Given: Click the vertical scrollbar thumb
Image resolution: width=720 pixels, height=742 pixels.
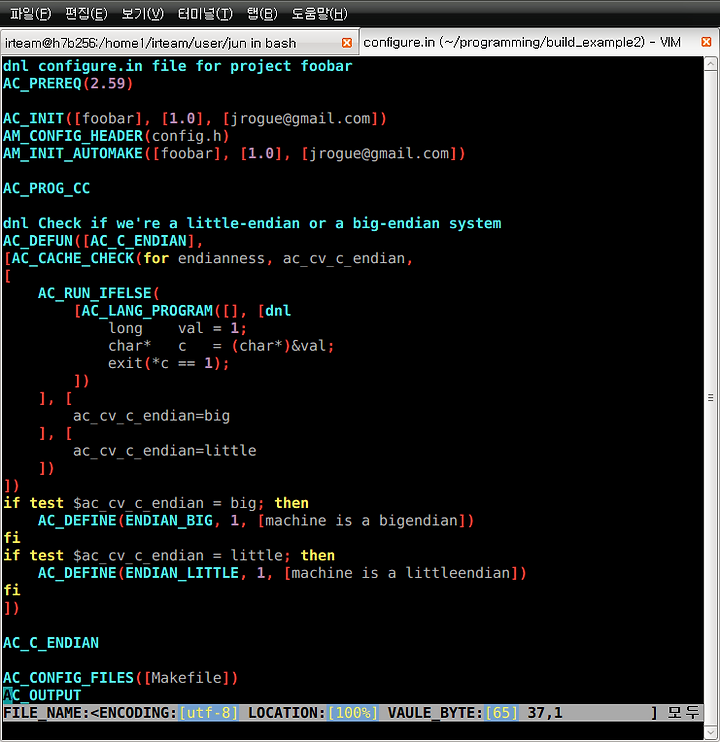Looking at the screenshot, I should (x=711, y=398).
